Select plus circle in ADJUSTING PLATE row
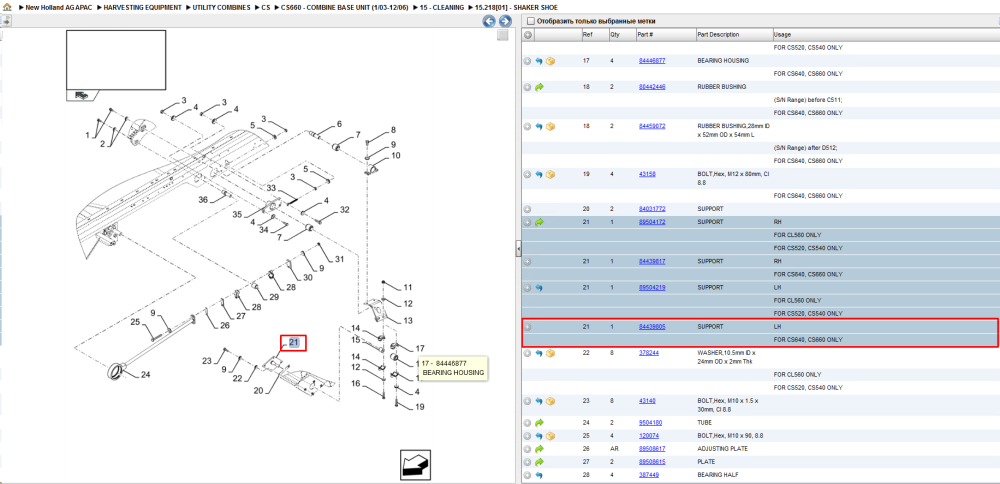 point(527,449)
